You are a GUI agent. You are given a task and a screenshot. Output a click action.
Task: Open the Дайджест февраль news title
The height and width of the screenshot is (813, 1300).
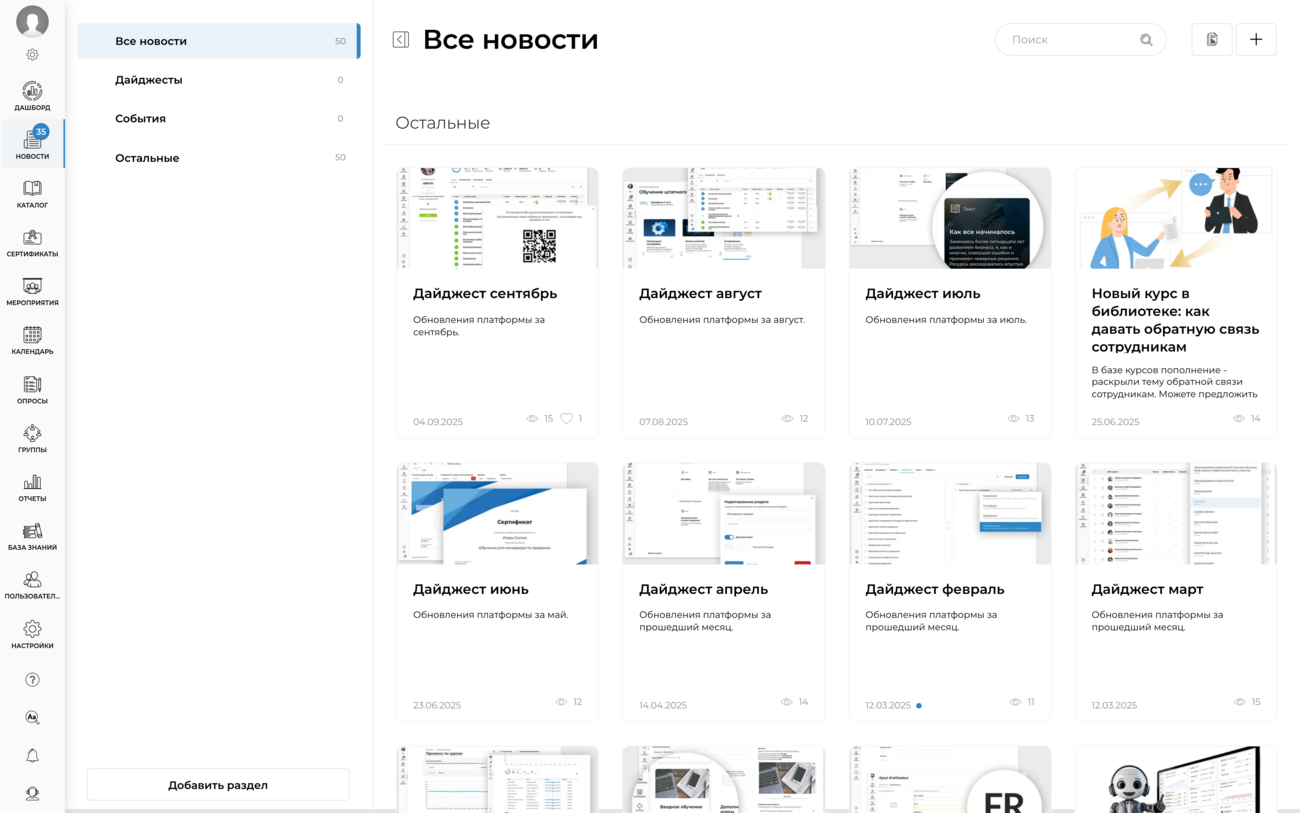(935, 589)
